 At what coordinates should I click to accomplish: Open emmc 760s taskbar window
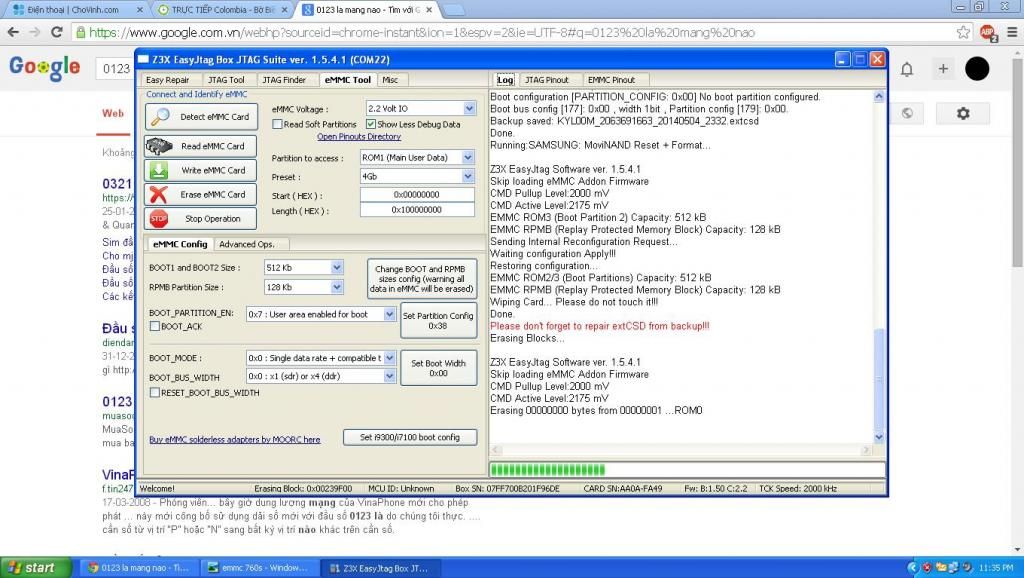point(258,568)
